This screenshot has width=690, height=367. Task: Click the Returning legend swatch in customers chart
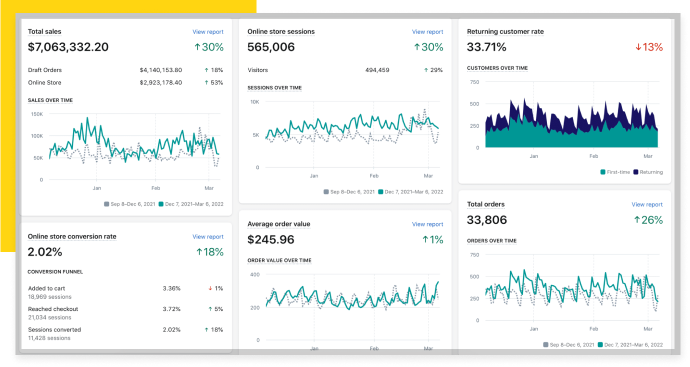point(636,172)
